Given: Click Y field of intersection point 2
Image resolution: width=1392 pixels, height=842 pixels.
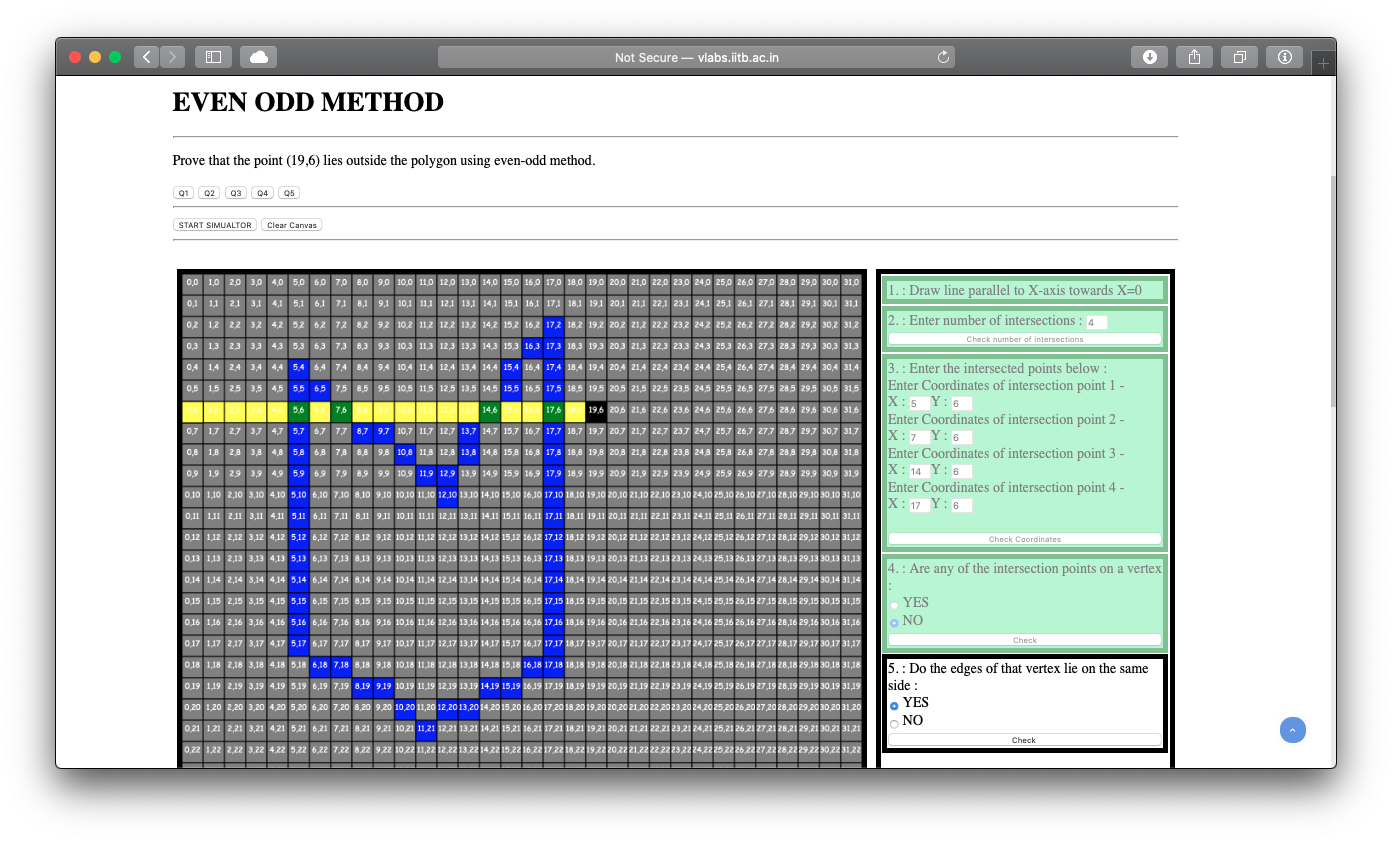Looking at the screenshot, I should pos(961,438).
